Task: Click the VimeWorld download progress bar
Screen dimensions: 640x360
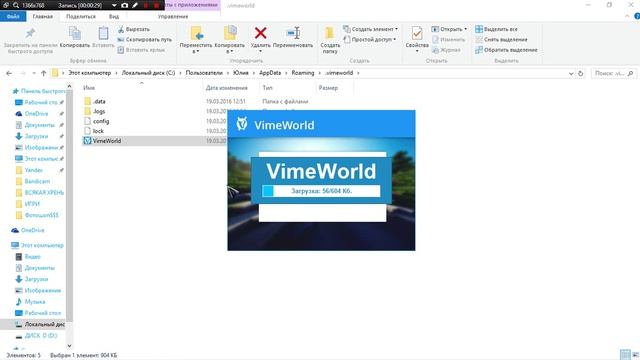Action: pyautogui.click(x=321, y=191)
